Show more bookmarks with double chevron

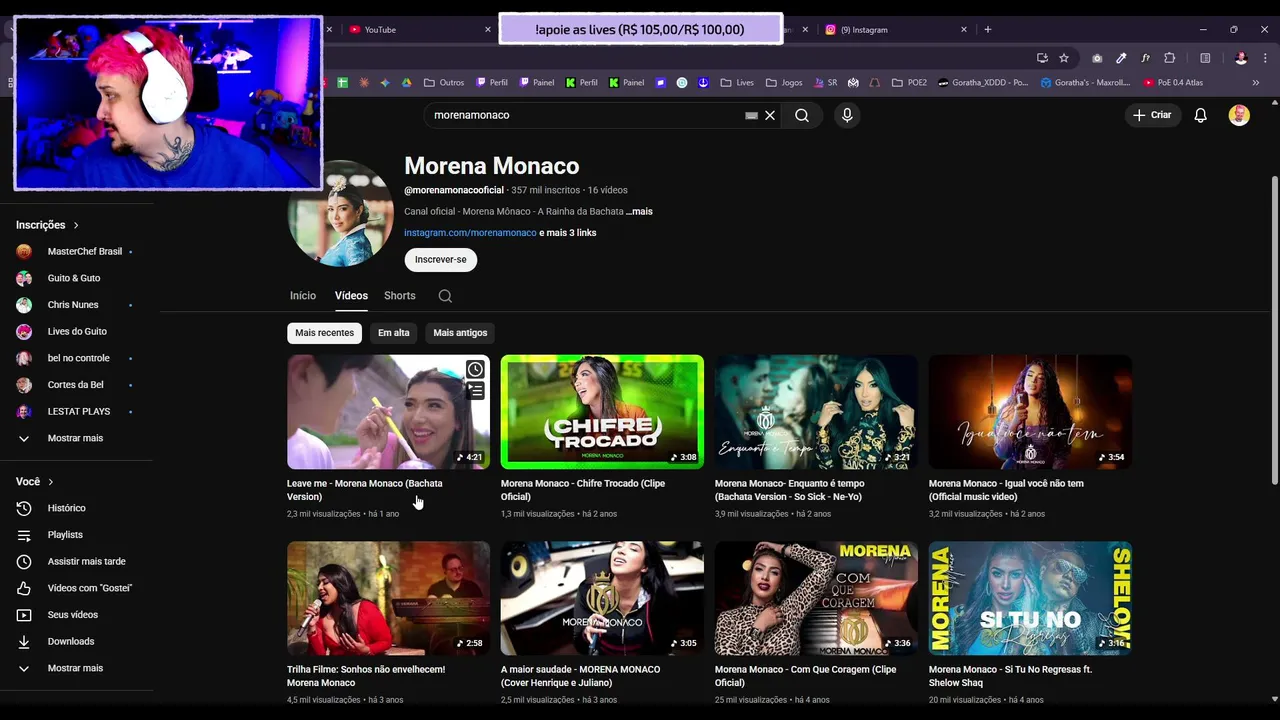[x=1256, y=83]
